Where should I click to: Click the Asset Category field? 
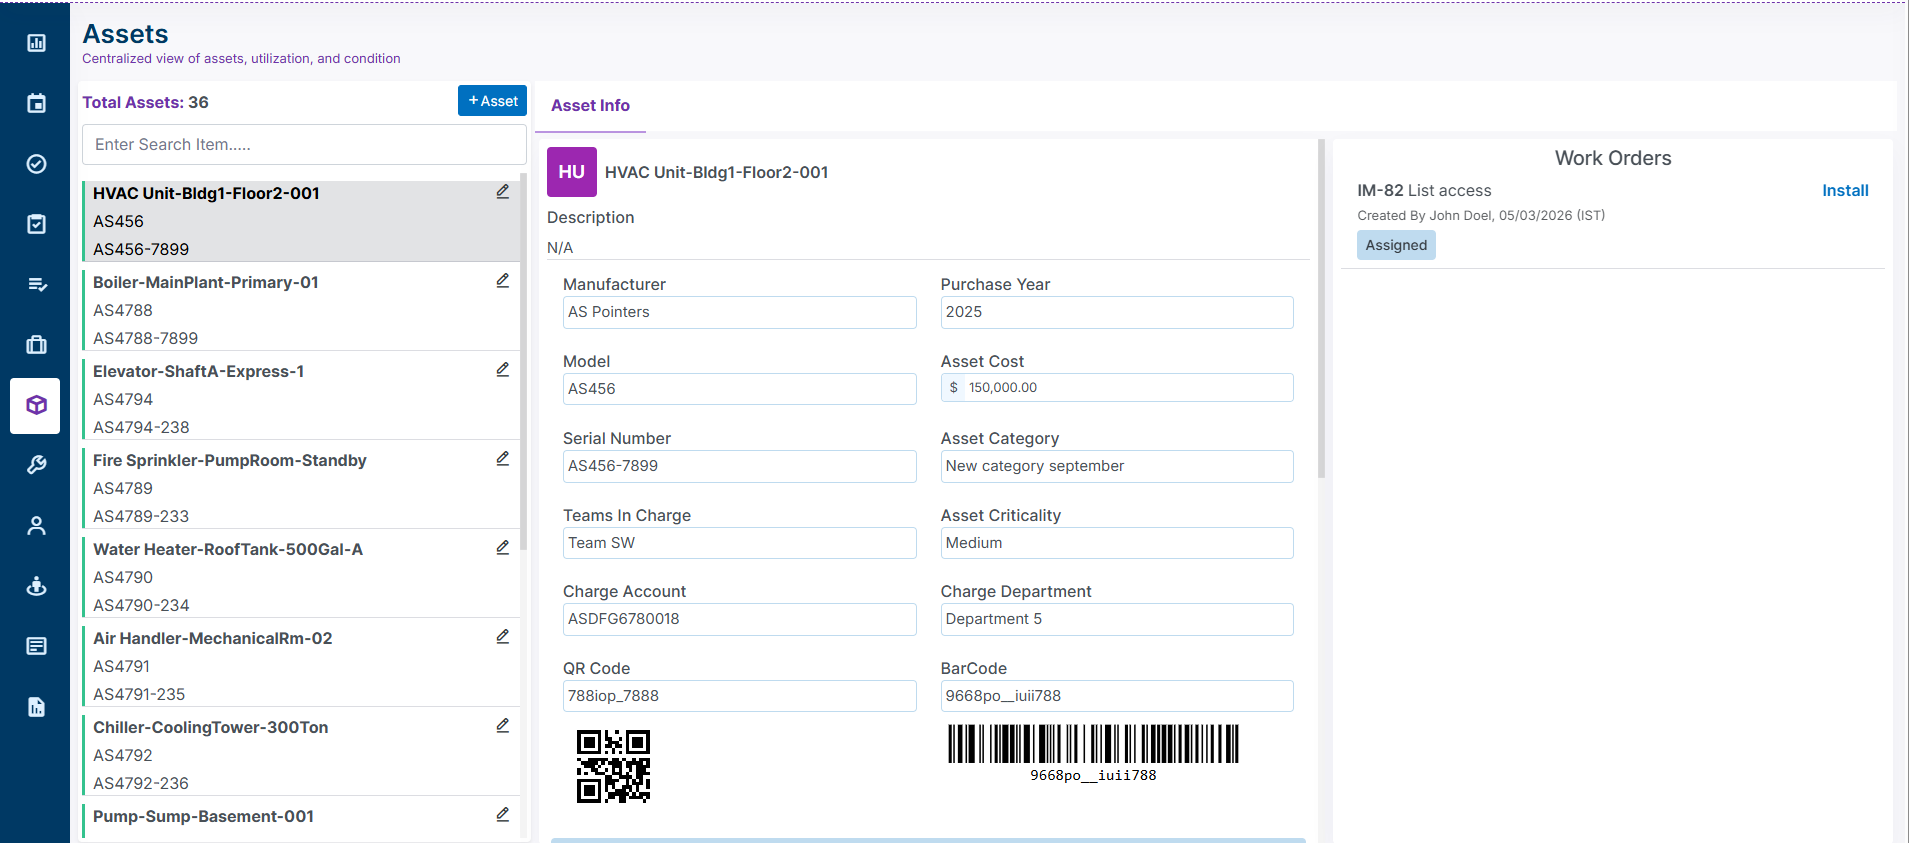point(1116,466)
